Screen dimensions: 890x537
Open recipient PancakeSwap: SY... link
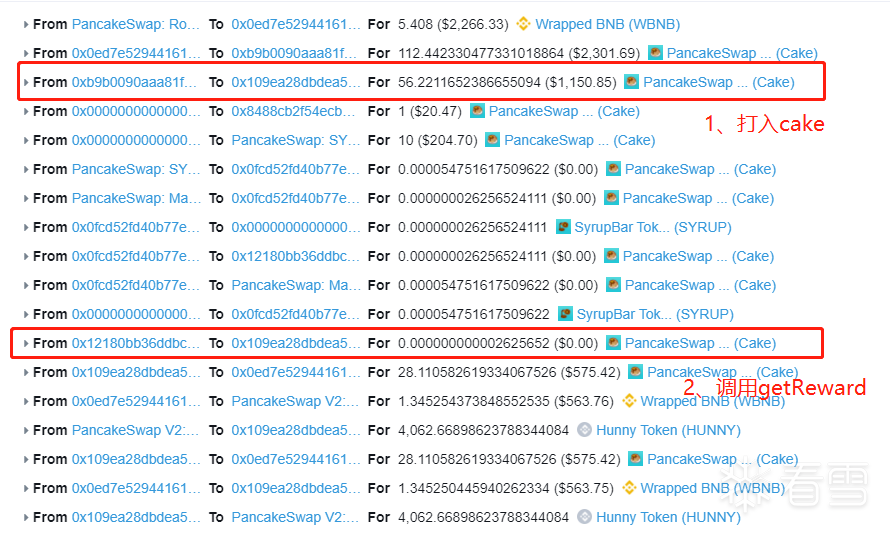click(296, 140)
